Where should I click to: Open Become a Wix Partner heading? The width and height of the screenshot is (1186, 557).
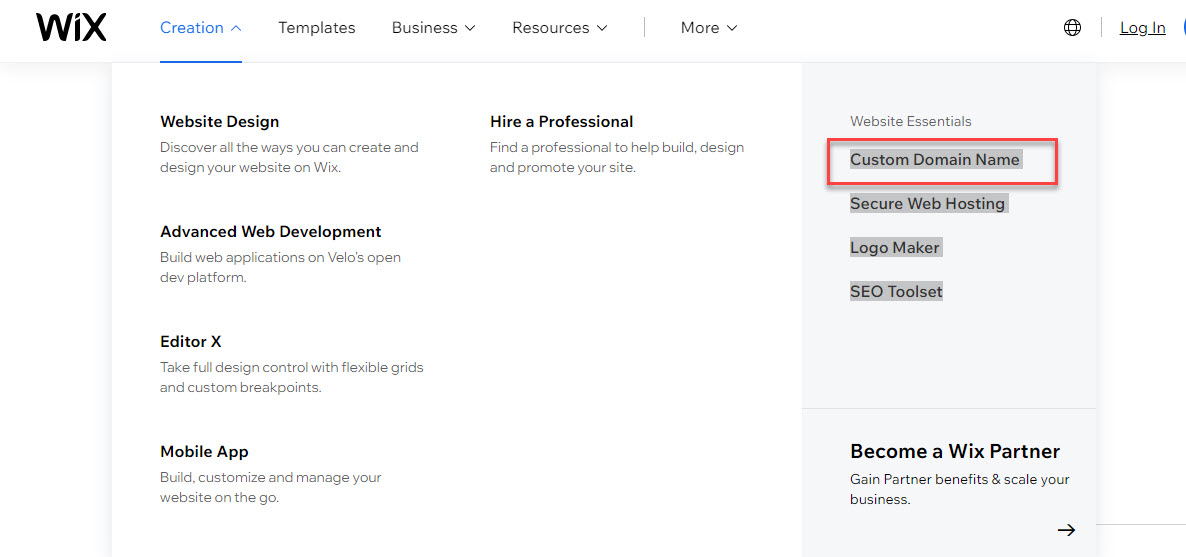[955, 452]
